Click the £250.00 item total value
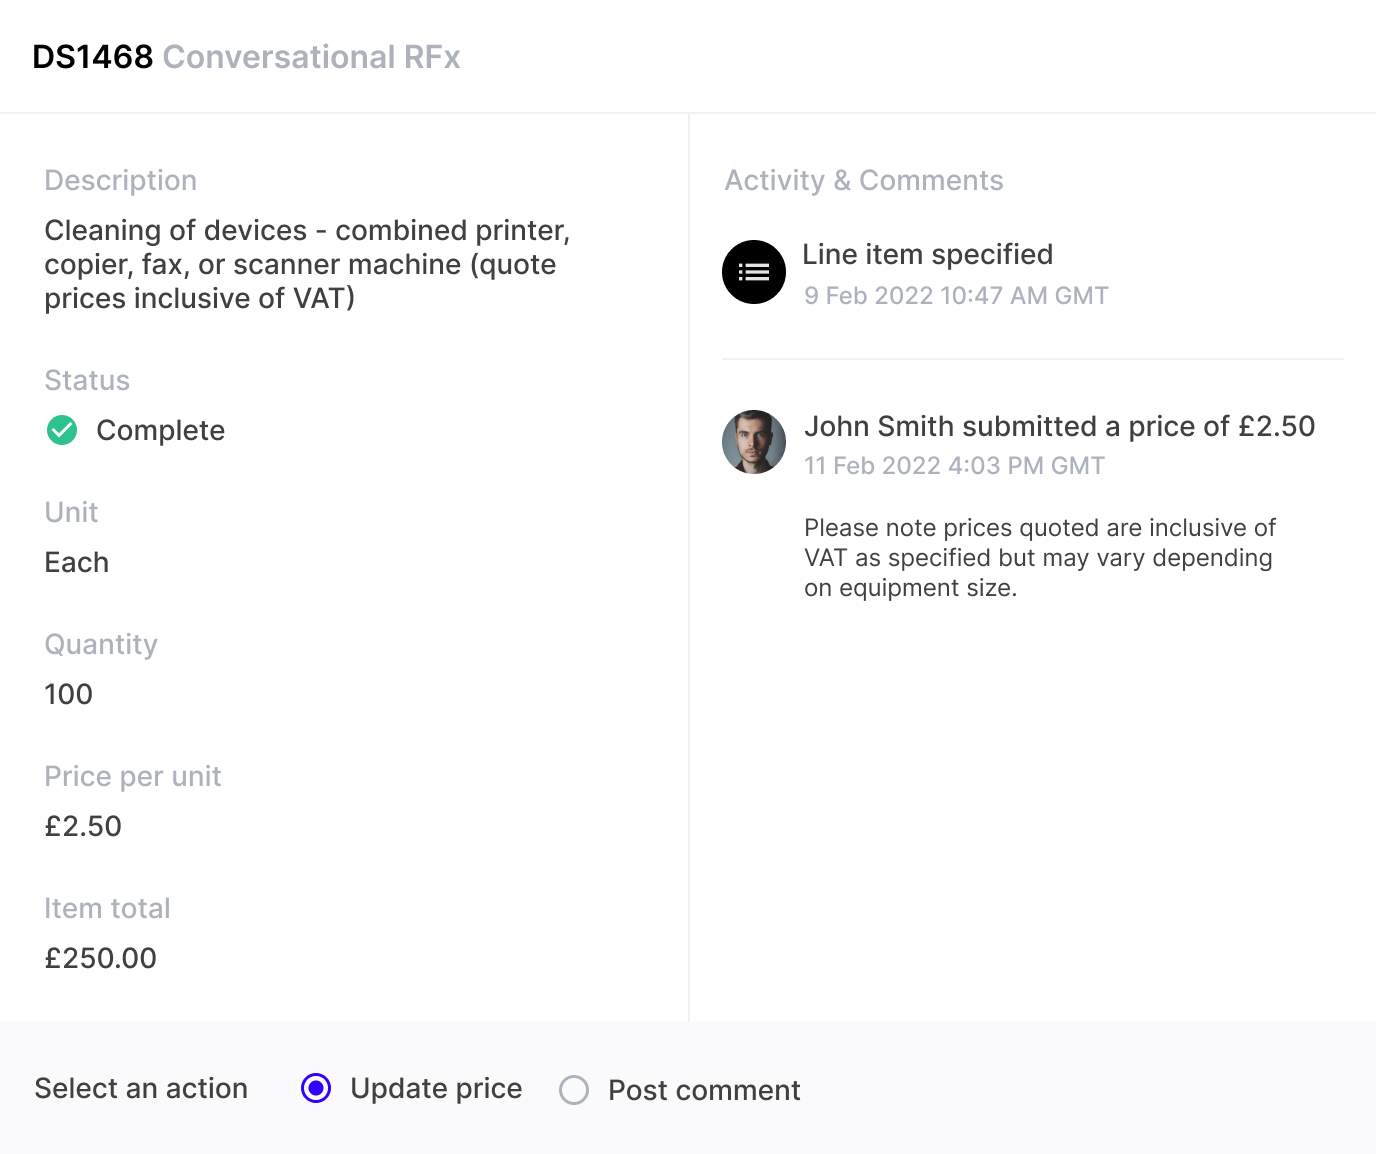1376x1154 pixels. point(100,958)
